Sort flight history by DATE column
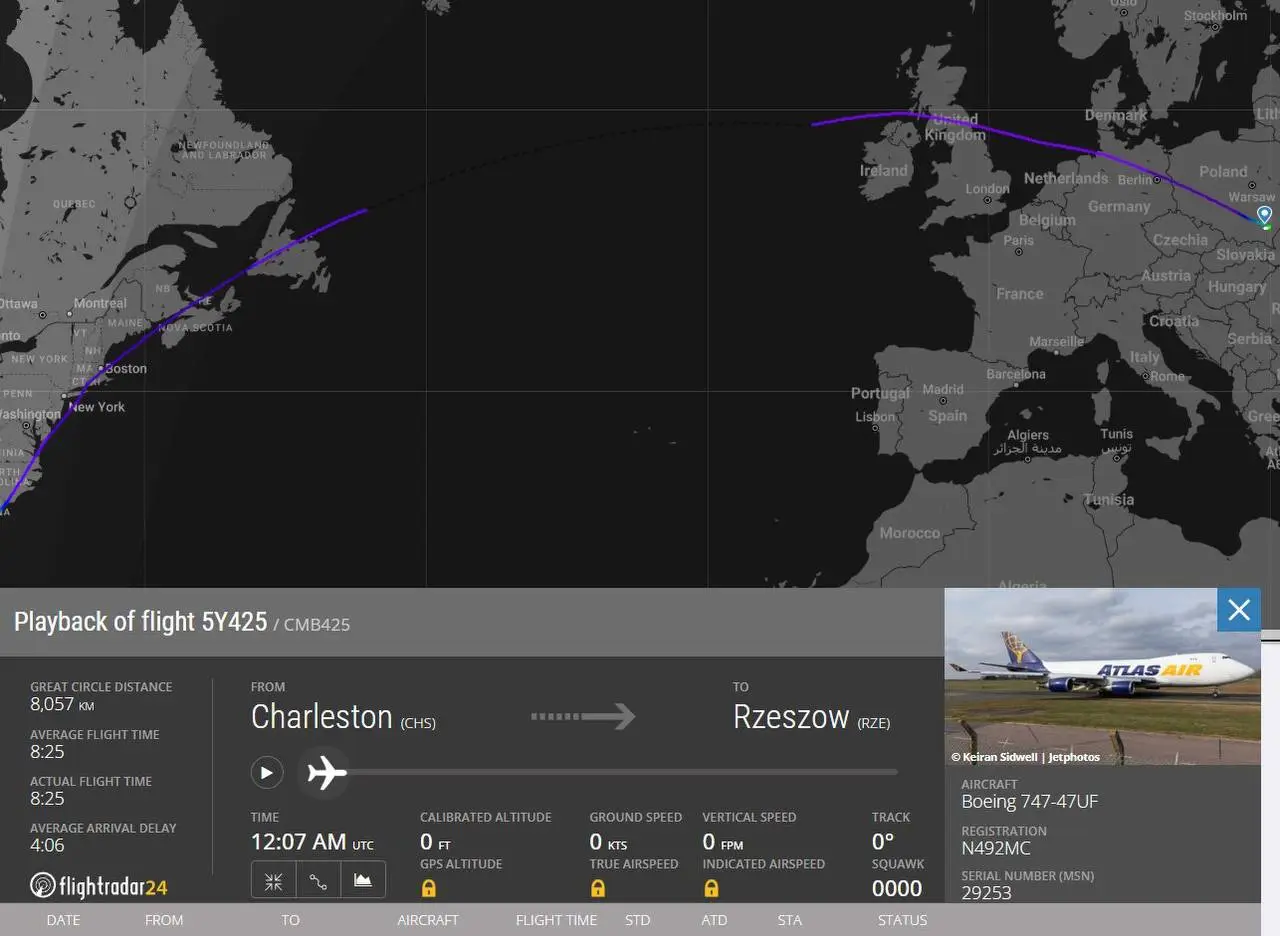Image resolution: width=1280 pixels, height=936 pixels. point(63,920)
